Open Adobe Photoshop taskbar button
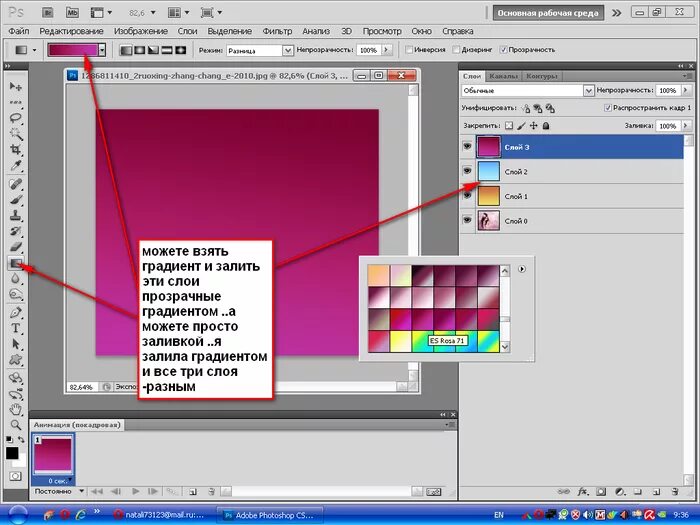The width and height of the screenshot is (700, 525). click(x=270, y=515)
